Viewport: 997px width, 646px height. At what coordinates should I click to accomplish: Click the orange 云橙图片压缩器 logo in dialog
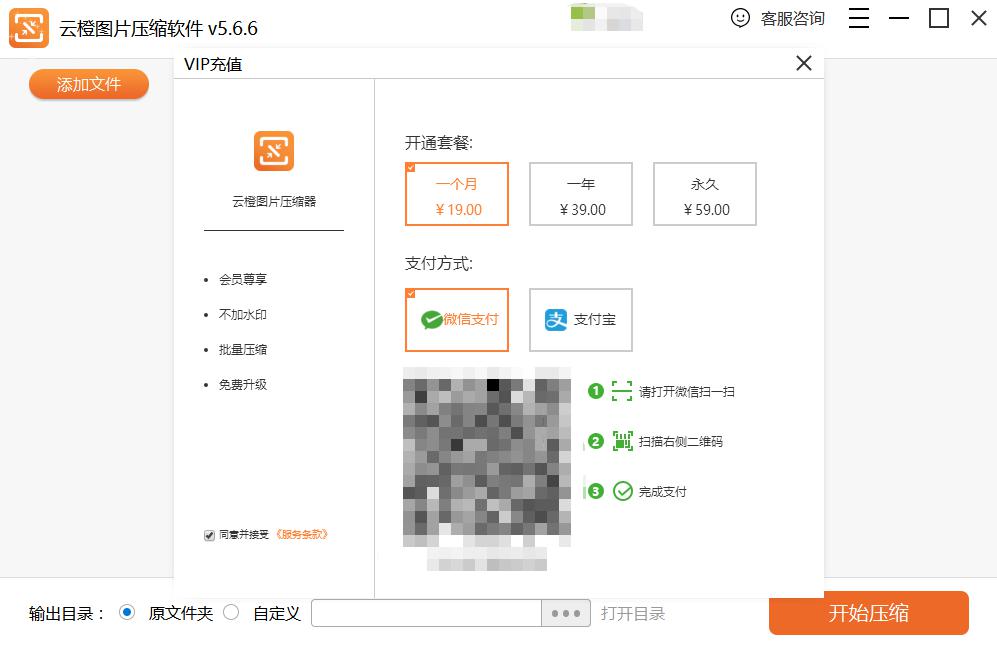coord(274,151)
